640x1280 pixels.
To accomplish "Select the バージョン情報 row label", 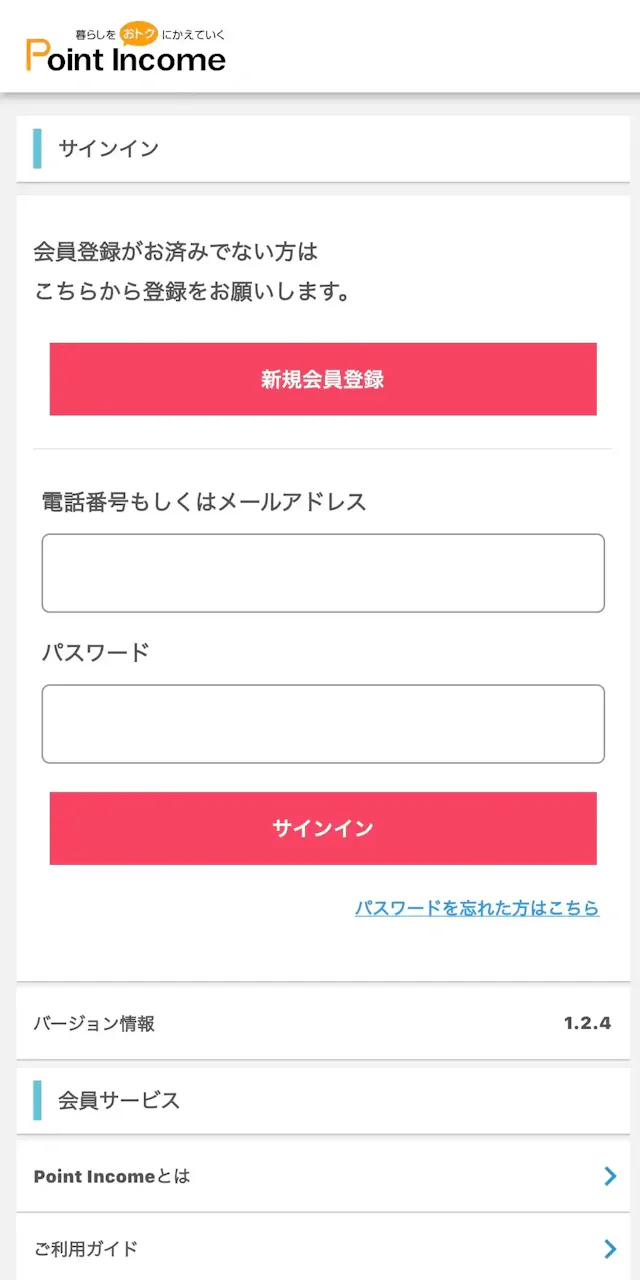I will [x=94, y=1023].
